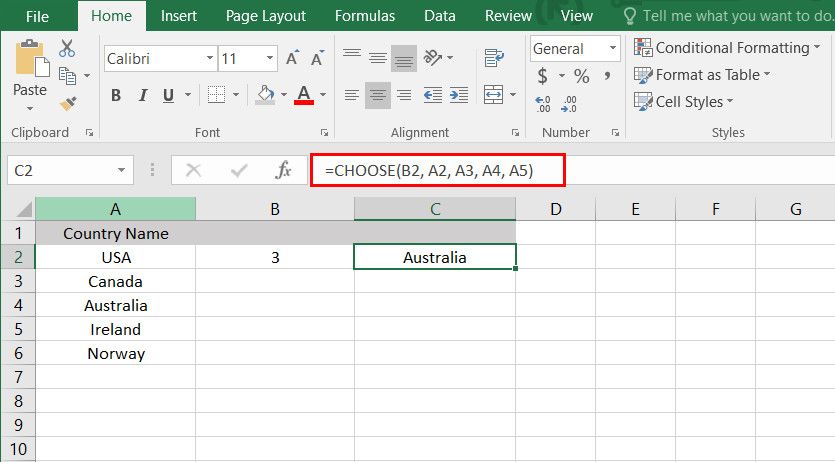835x462 pixels.
Task: Click the Cut scissors icon
Action: click(x=67, y=48)
